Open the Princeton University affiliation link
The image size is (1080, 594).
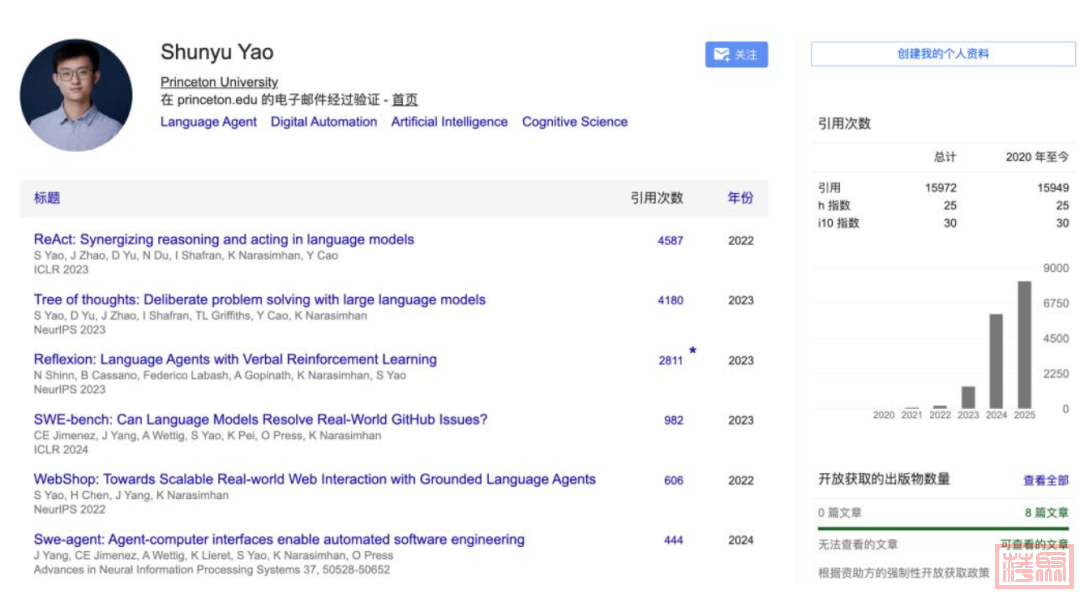tap(219, 82)
